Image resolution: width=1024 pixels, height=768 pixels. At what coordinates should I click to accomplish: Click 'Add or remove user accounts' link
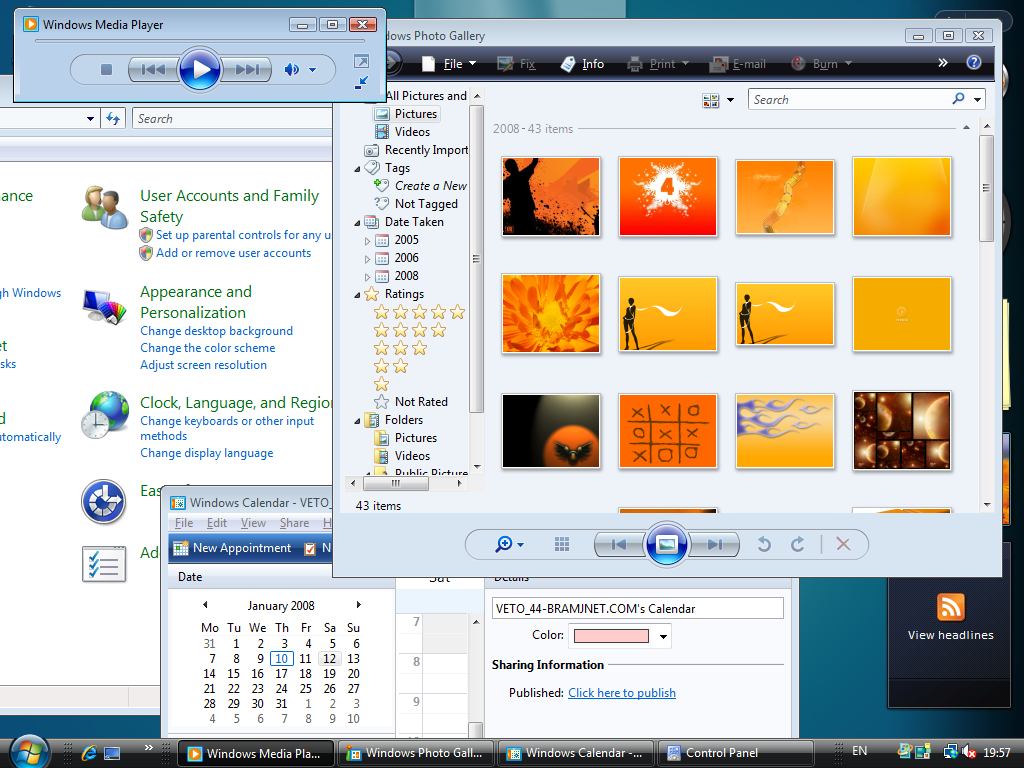233,253
